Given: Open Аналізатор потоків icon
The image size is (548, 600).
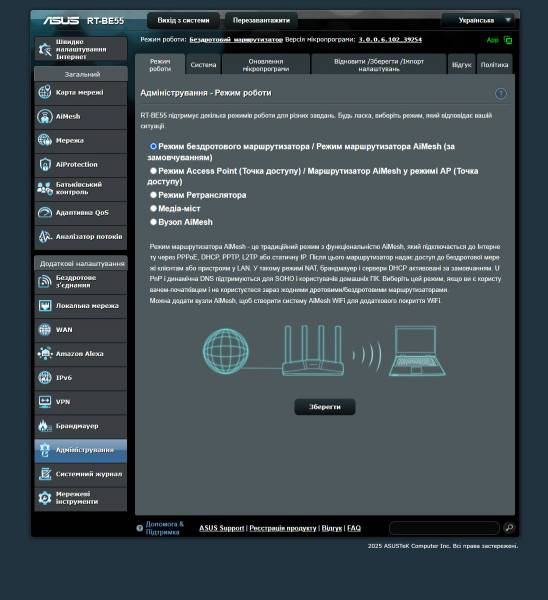Looking at the screenshot, I should [45, 236].
